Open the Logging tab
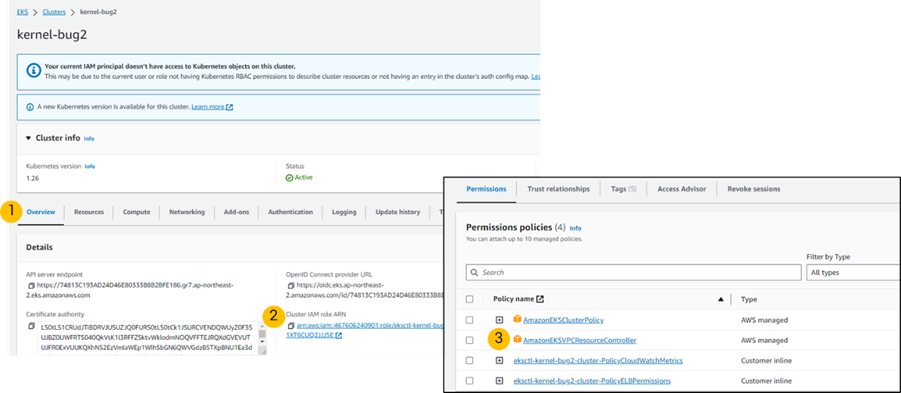The image size is (901, 393). point(344,212)
